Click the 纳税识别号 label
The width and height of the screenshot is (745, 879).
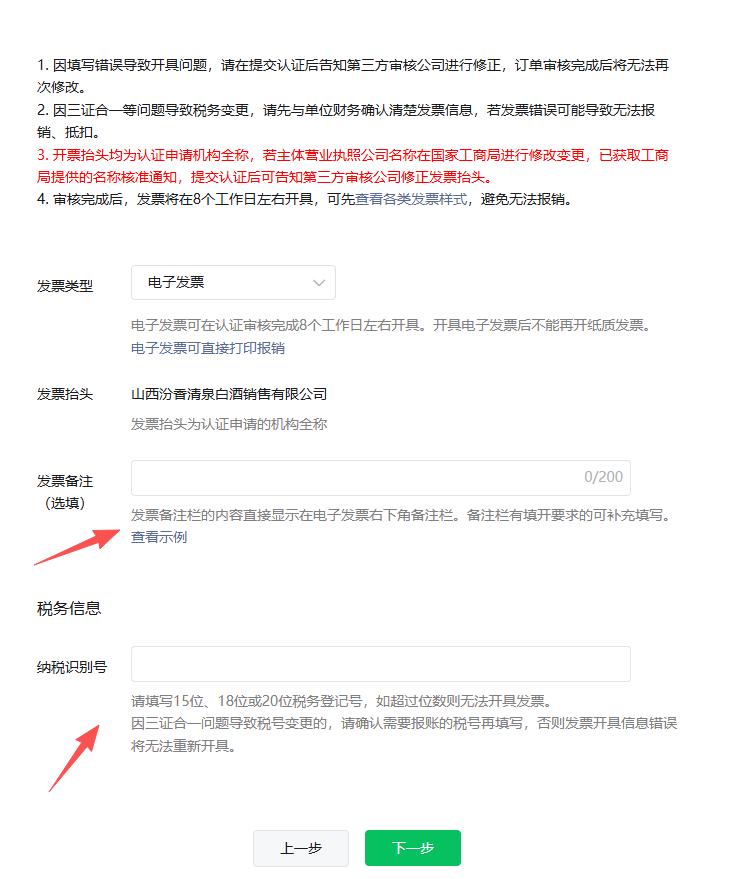click(x=72, y=667)
